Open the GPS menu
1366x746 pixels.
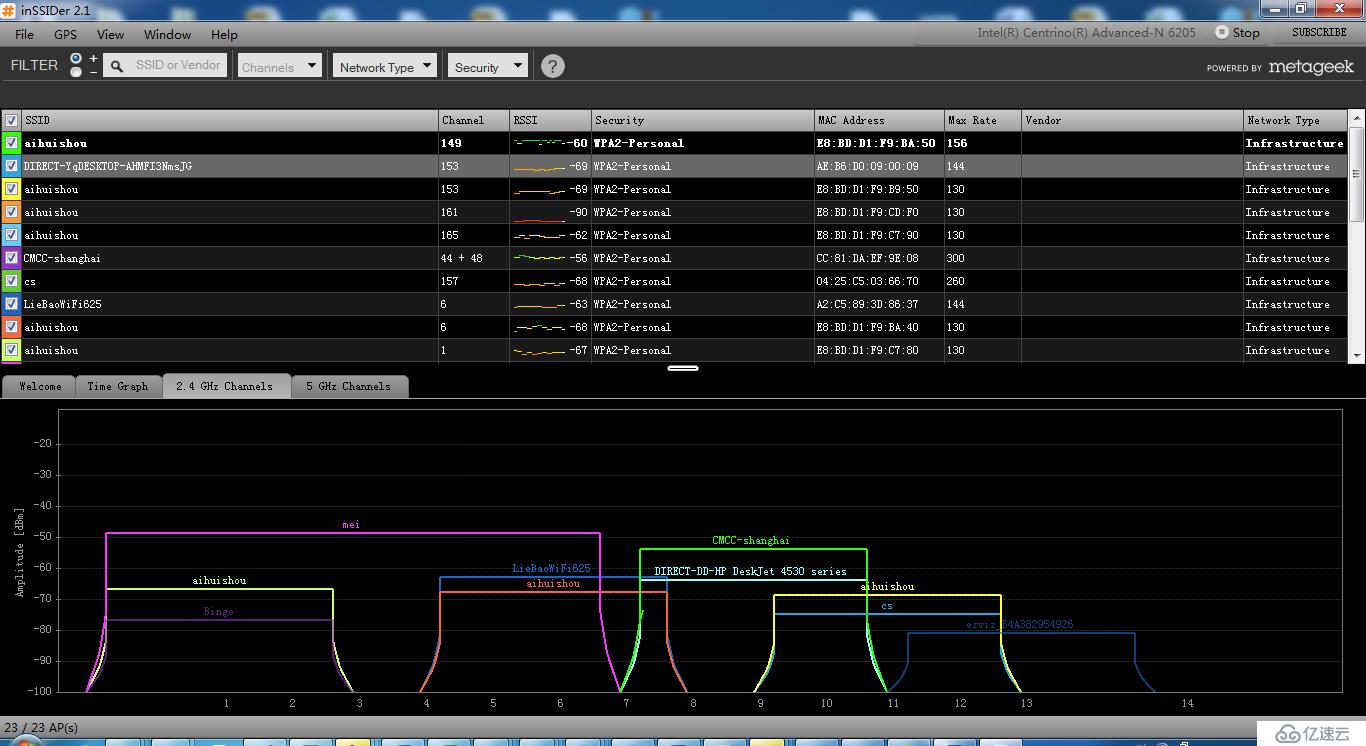[65, 34]
